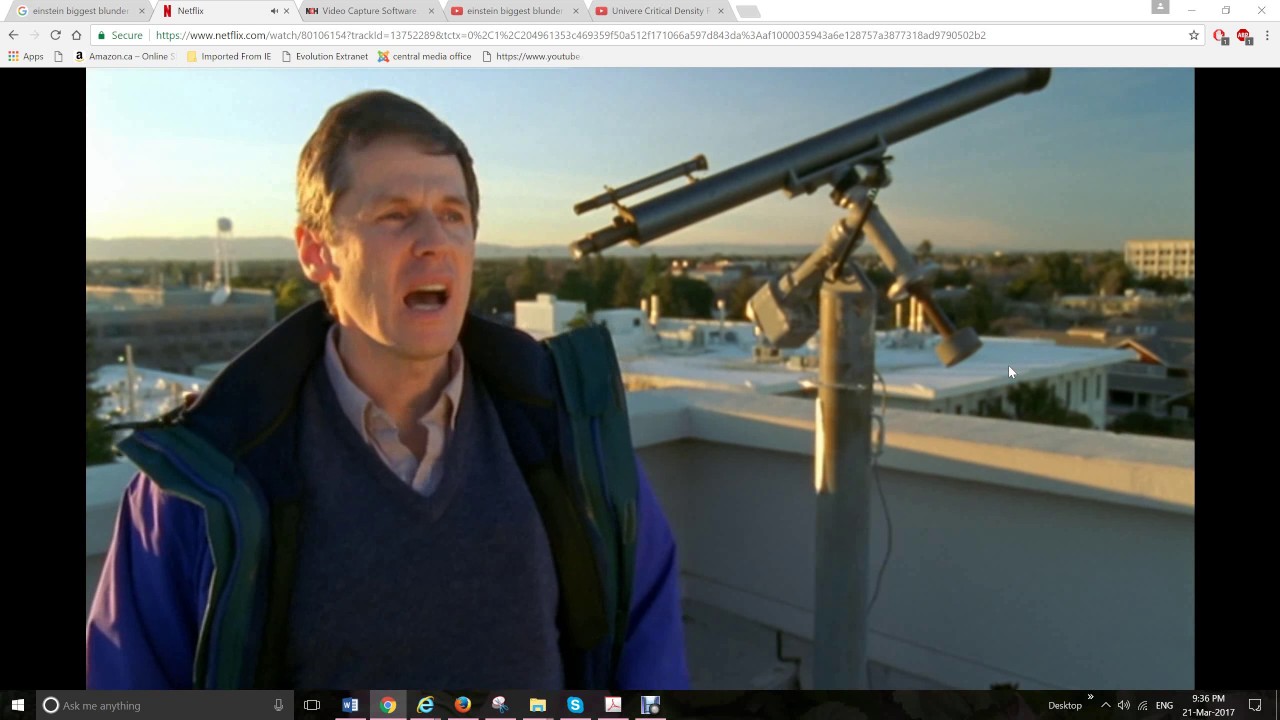Viewport: 1280px width, 720px height.
Task: Open the Windows Start menu
Action: pyautogui.click(x=17, y=705)
